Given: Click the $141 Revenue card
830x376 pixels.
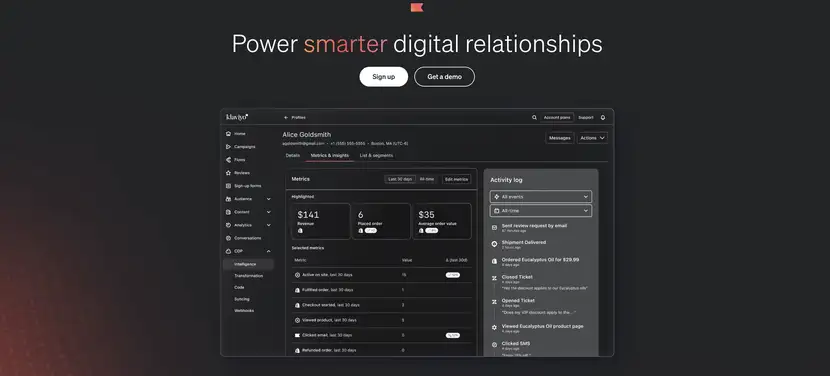Looking at the screenshot, I should click(x=321, y=221).
